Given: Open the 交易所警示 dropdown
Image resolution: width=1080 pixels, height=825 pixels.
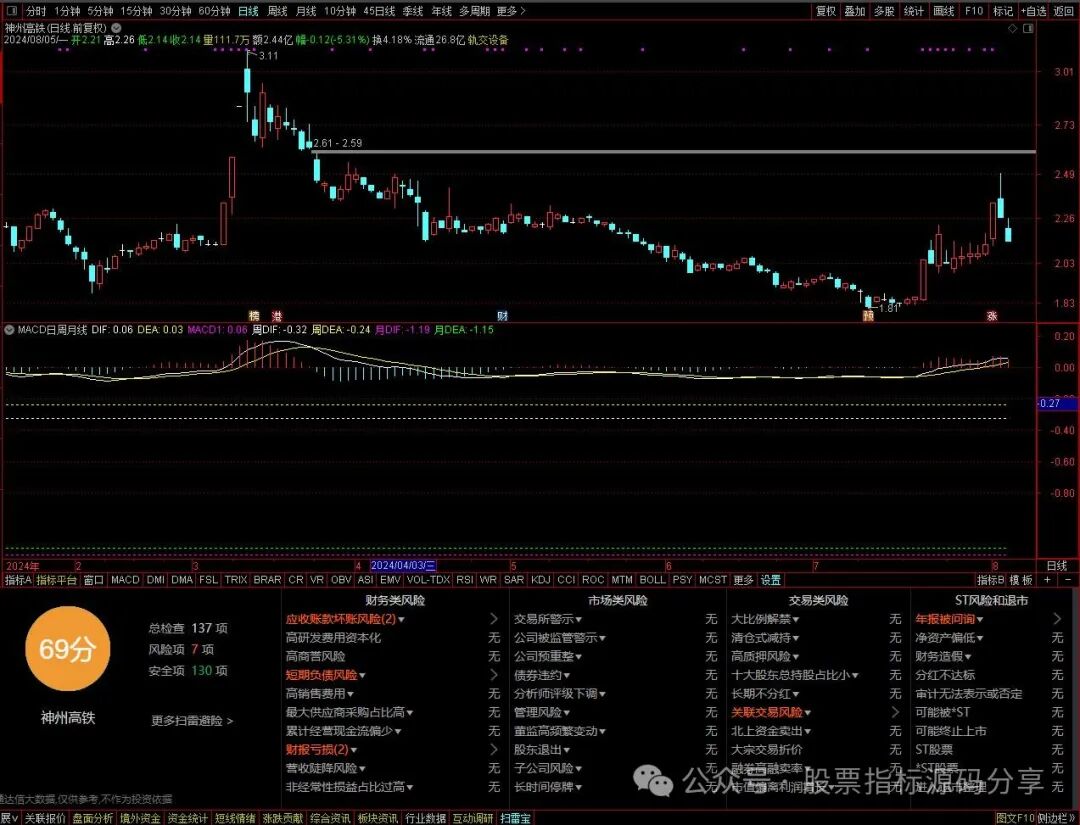Looking at the screenshot, I should (x=548, y=619).
